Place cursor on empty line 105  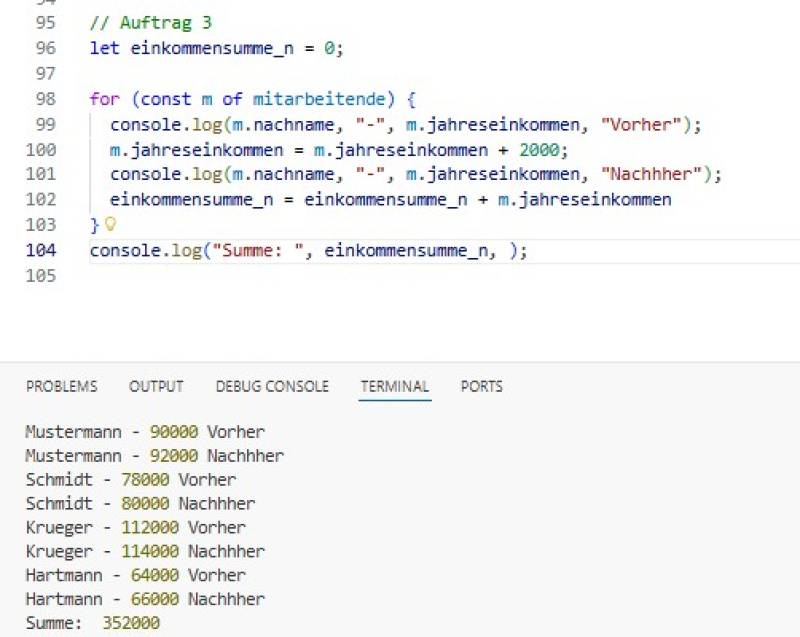[300, 276]
